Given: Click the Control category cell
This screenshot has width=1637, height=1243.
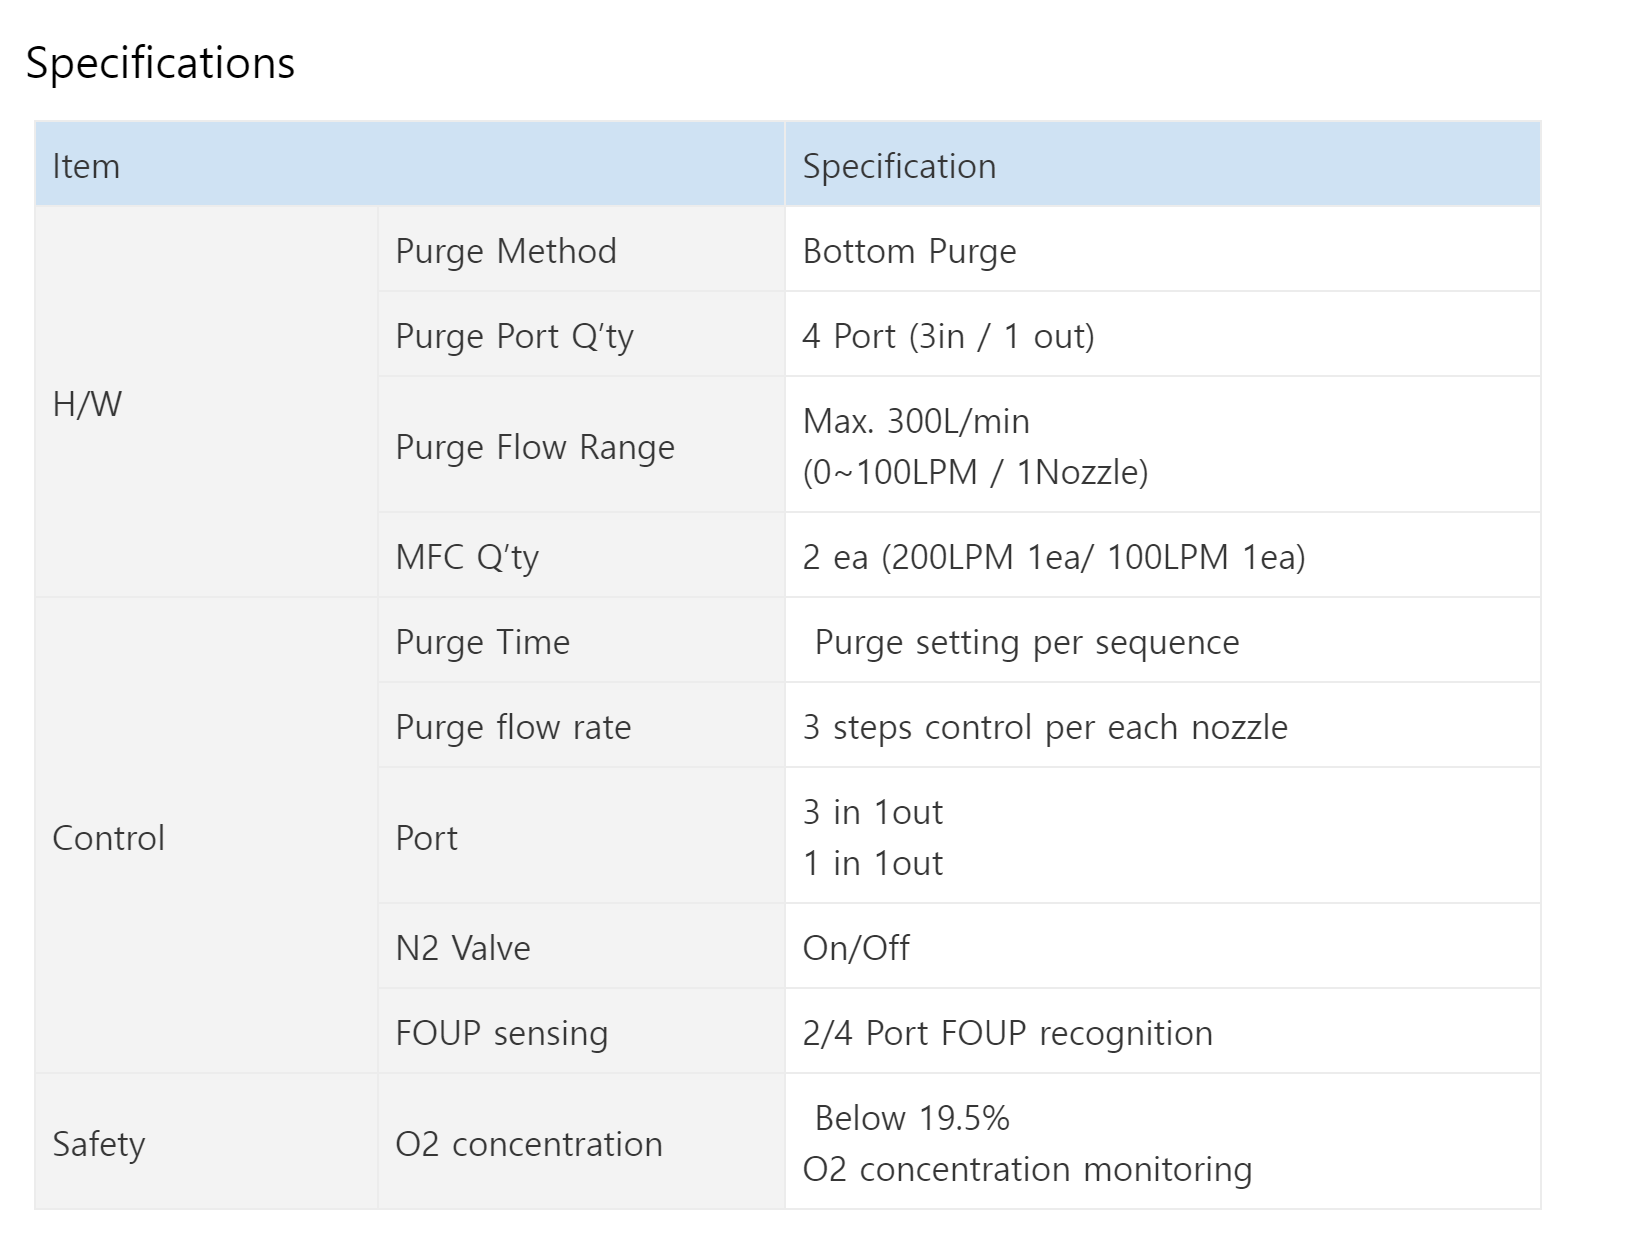Looking at the screenshot, I should 206,836.
